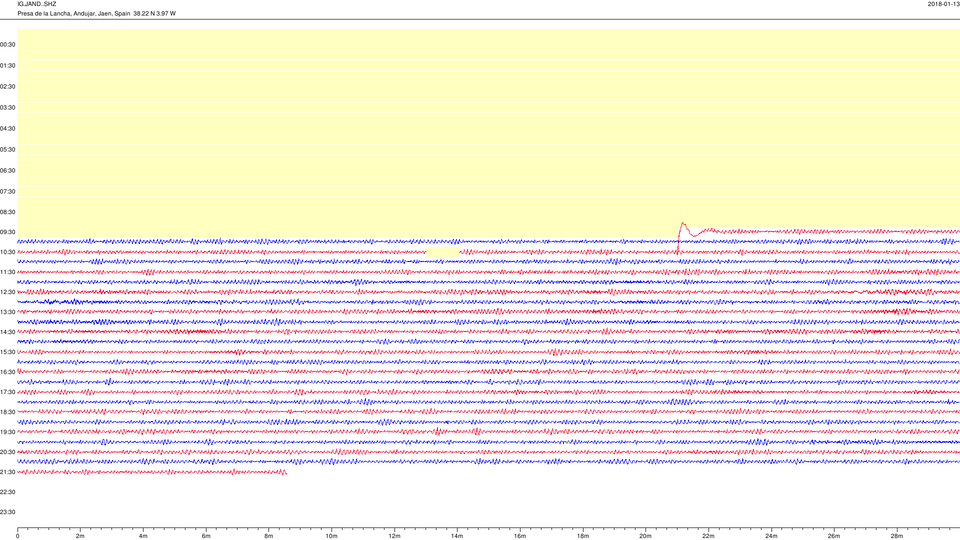Select the 00:30 time row label

(8, 45)
